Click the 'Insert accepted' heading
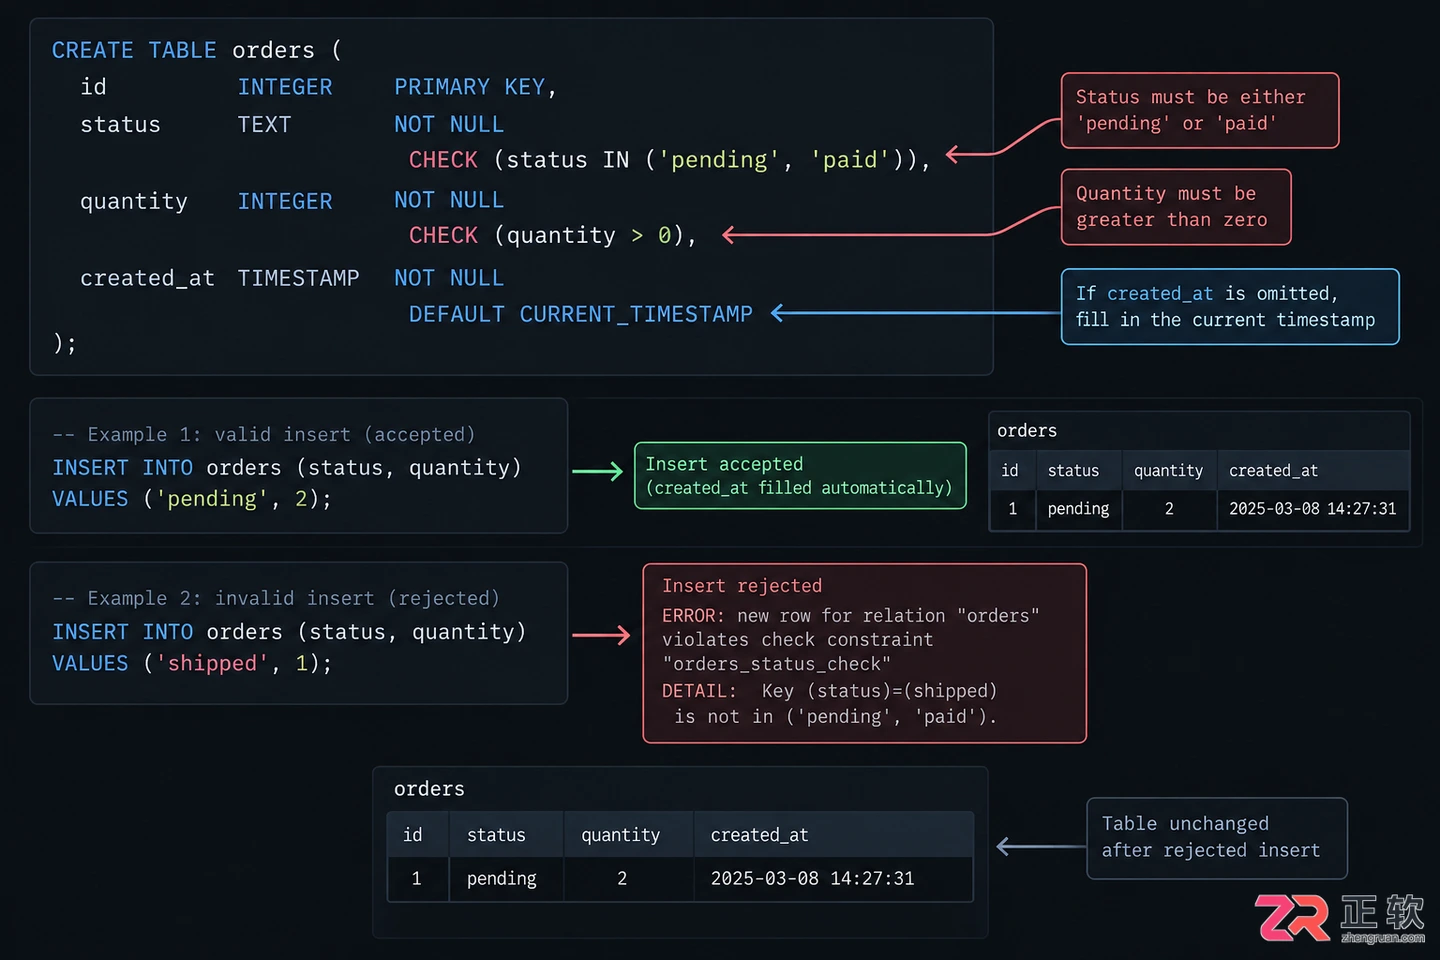 point(724,464)
